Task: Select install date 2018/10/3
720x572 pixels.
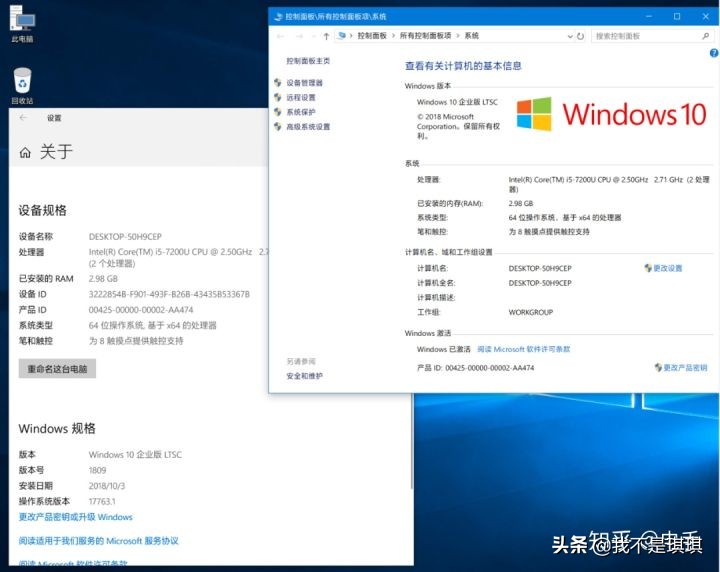Action: [x=107, y=486]
